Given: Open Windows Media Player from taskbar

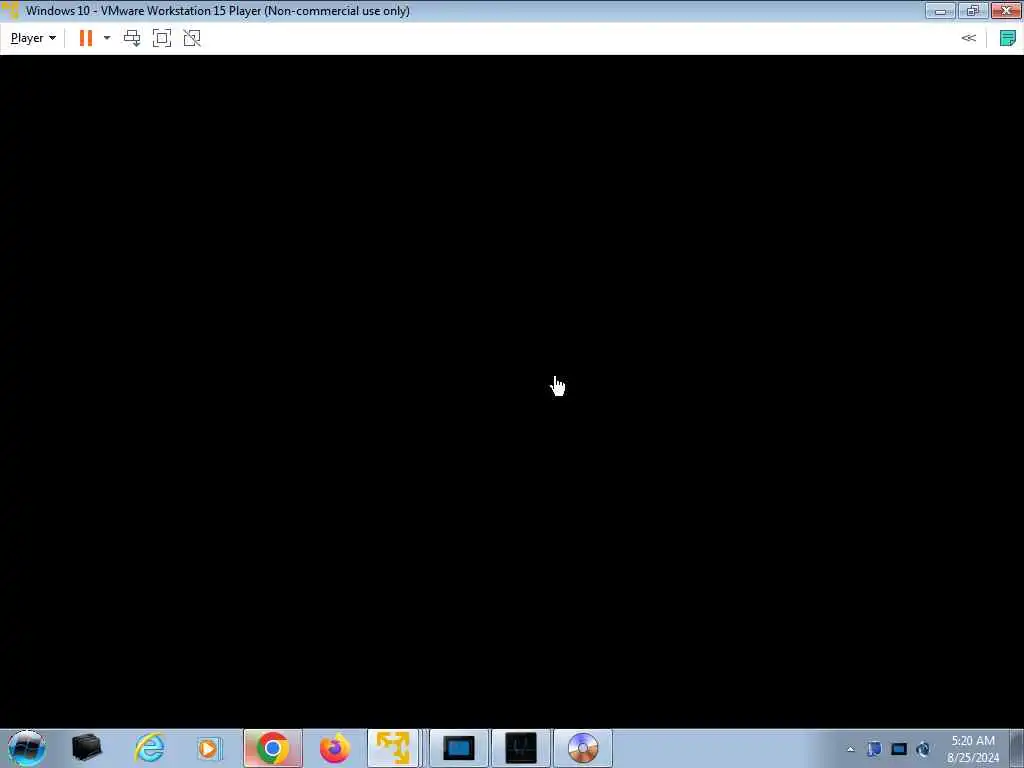Looking at the screenshot, I should click(209, 748).
